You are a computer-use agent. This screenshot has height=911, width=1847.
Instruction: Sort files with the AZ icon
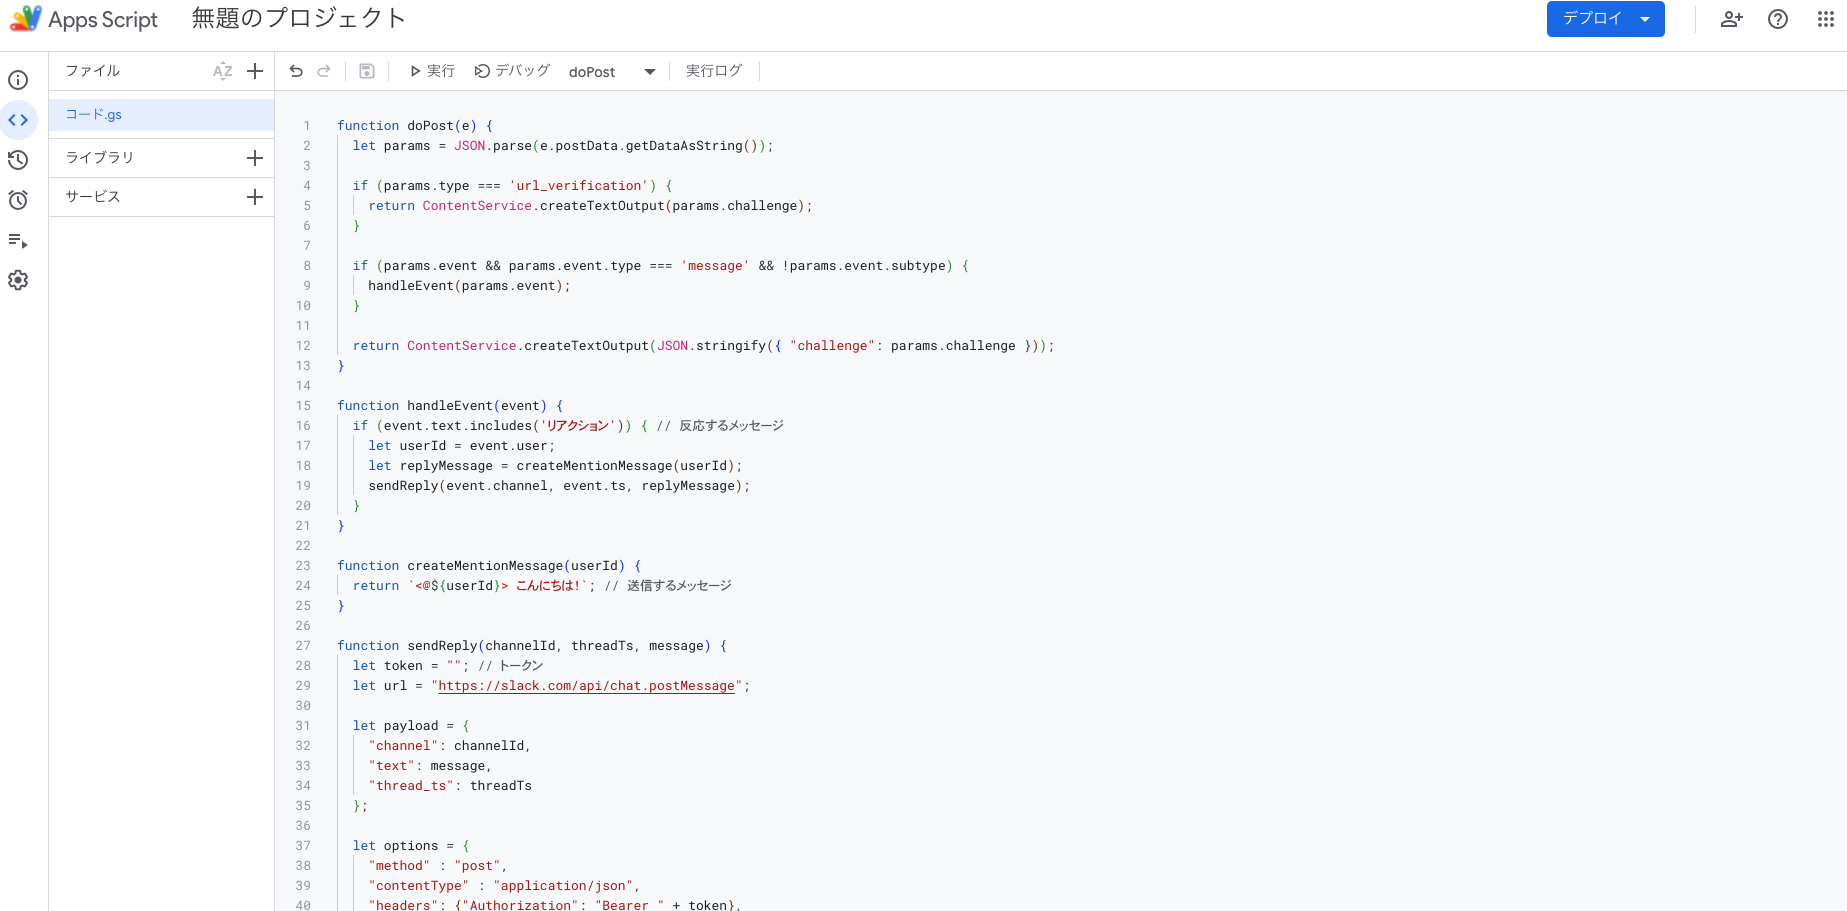pos(222,70)
